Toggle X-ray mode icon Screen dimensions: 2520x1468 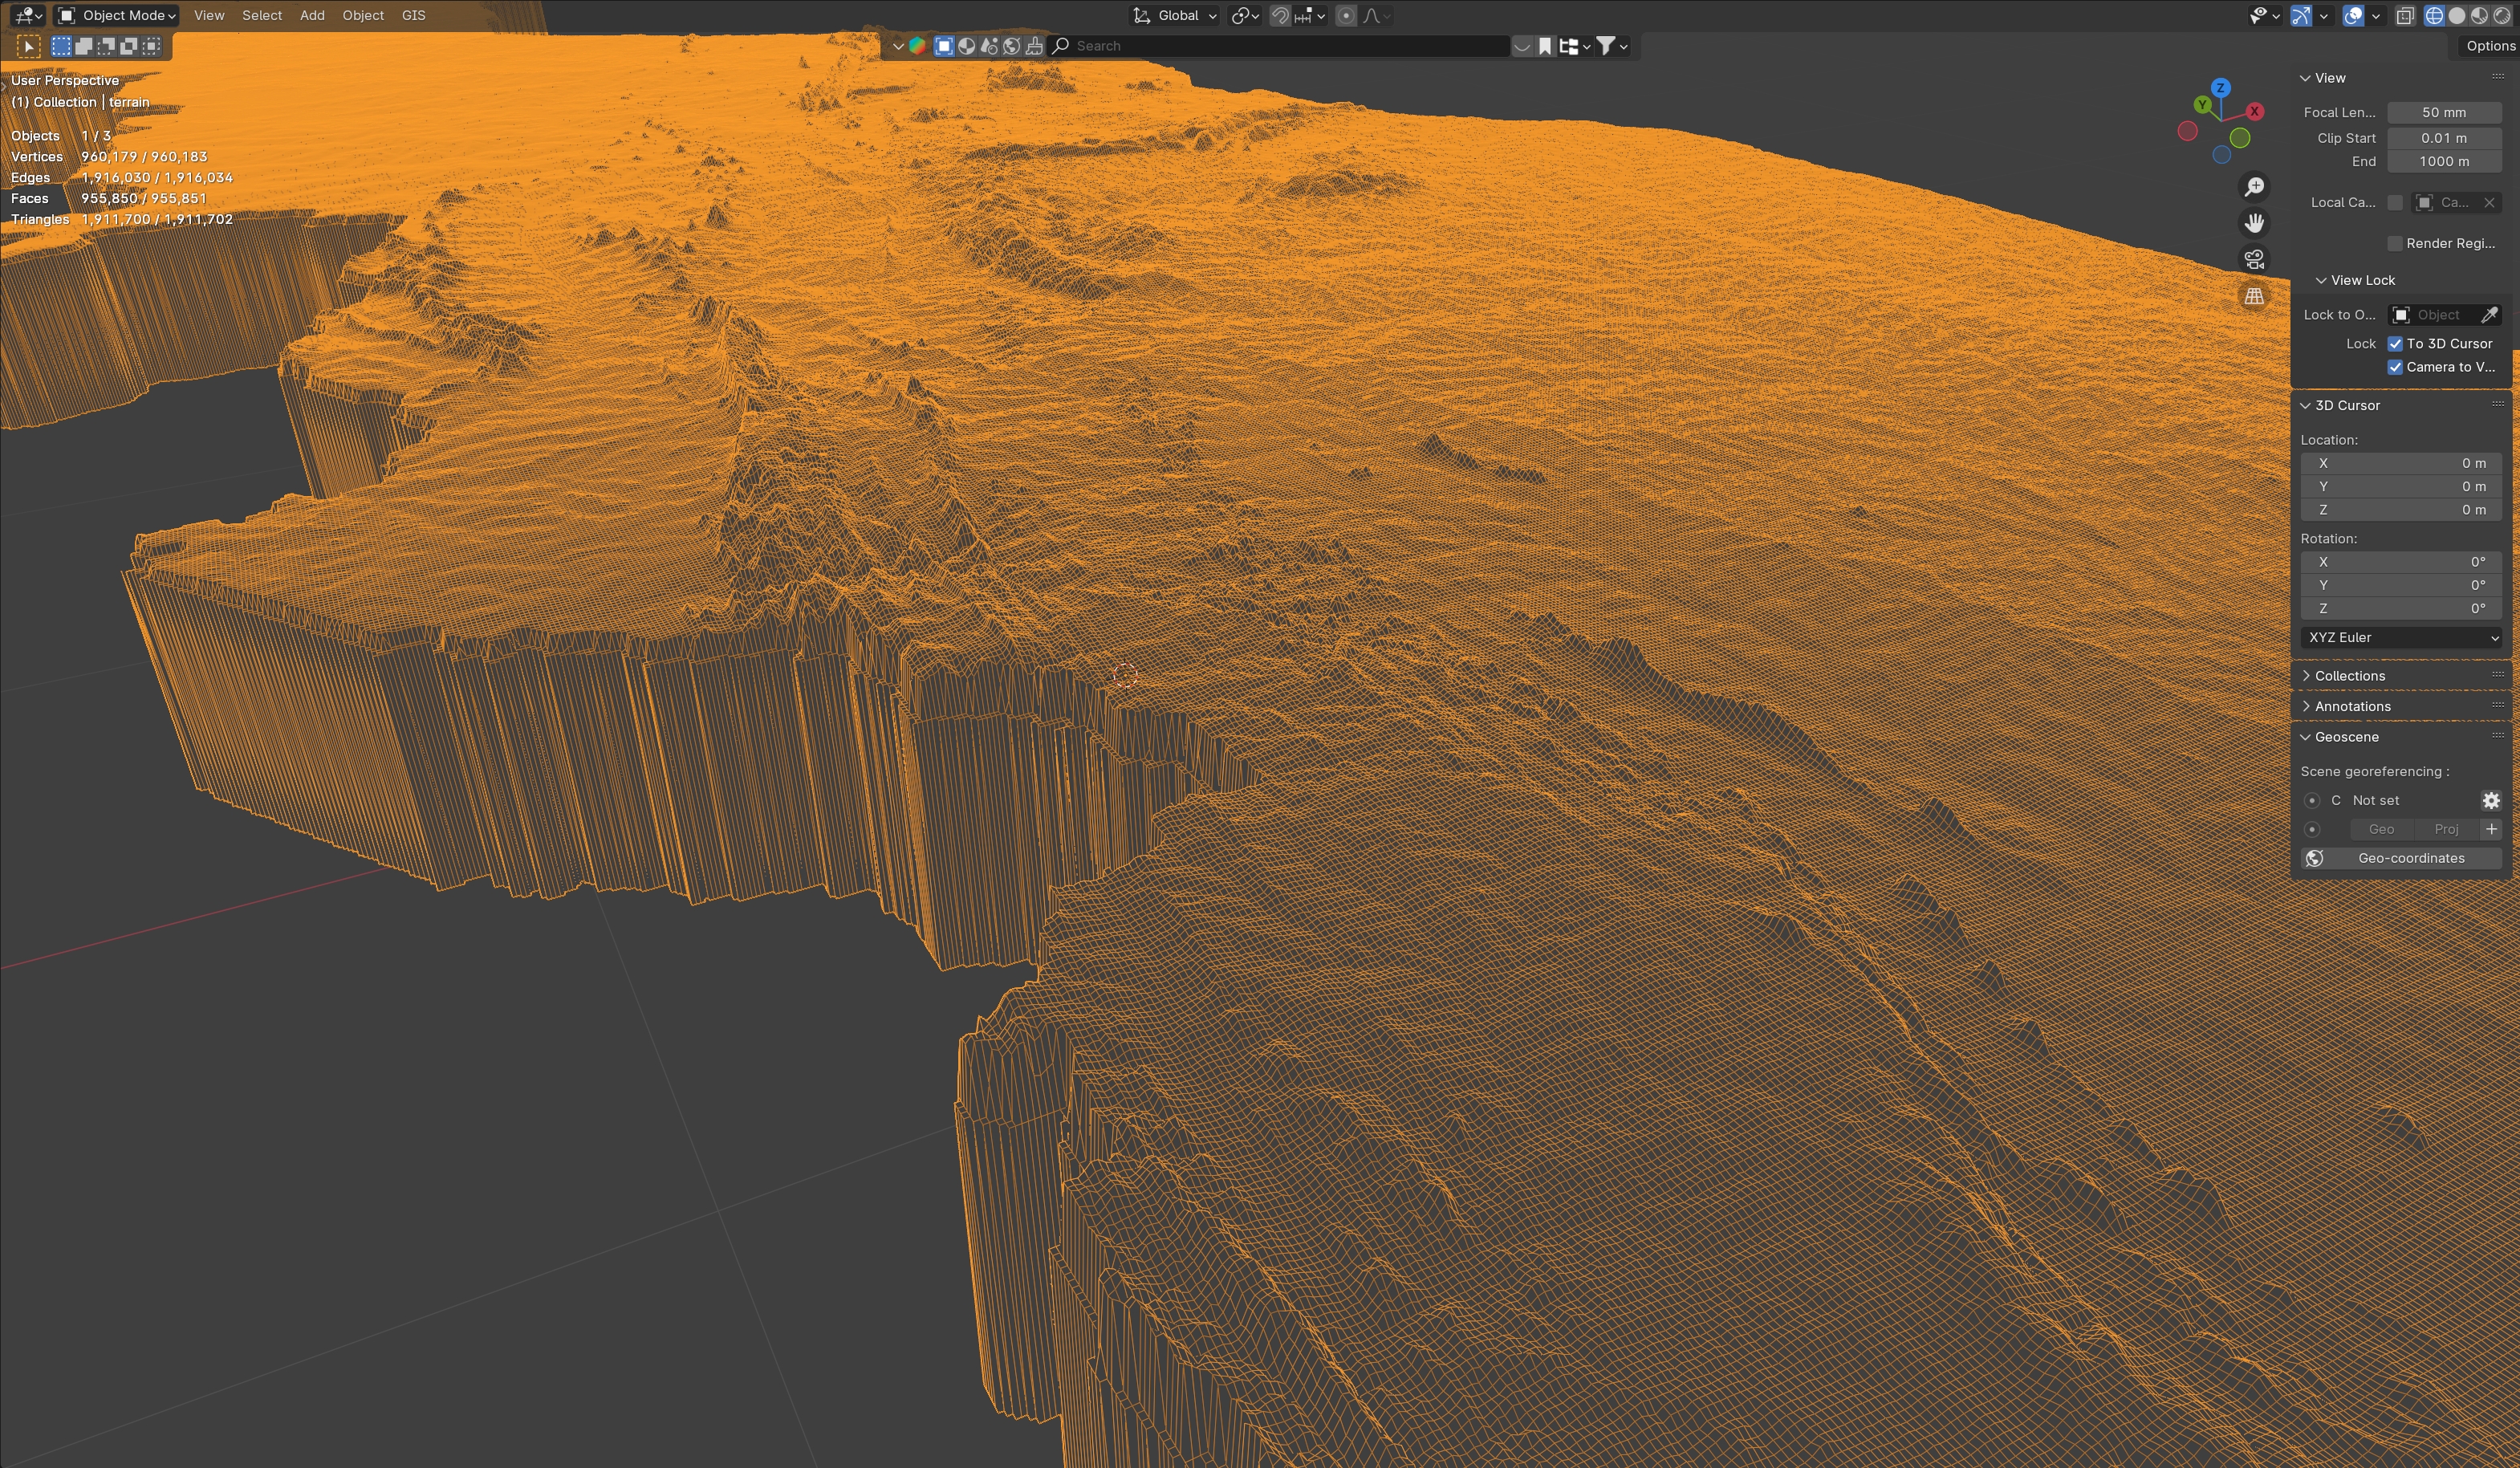pos(2405,16)
